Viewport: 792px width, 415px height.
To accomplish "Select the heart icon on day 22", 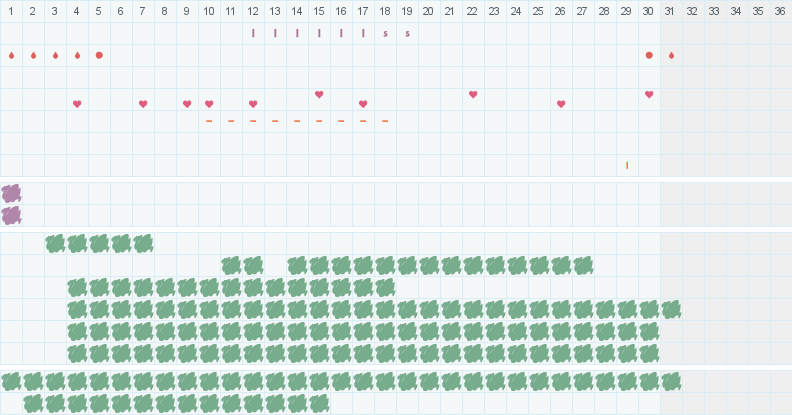I will point(473,94).
